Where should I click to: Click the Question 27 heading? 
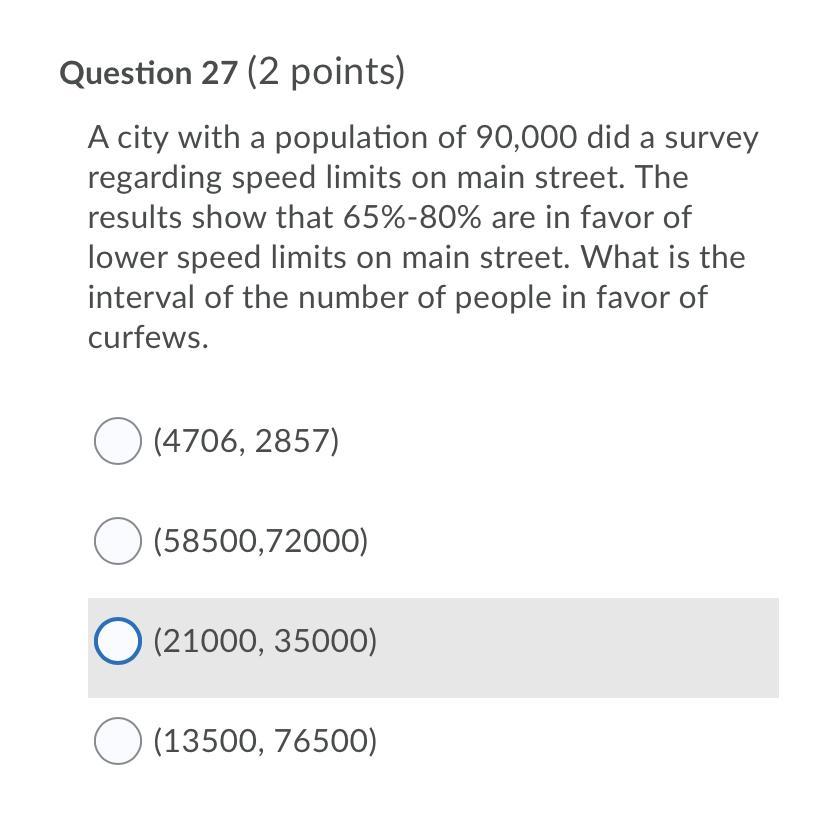[147, 70]
